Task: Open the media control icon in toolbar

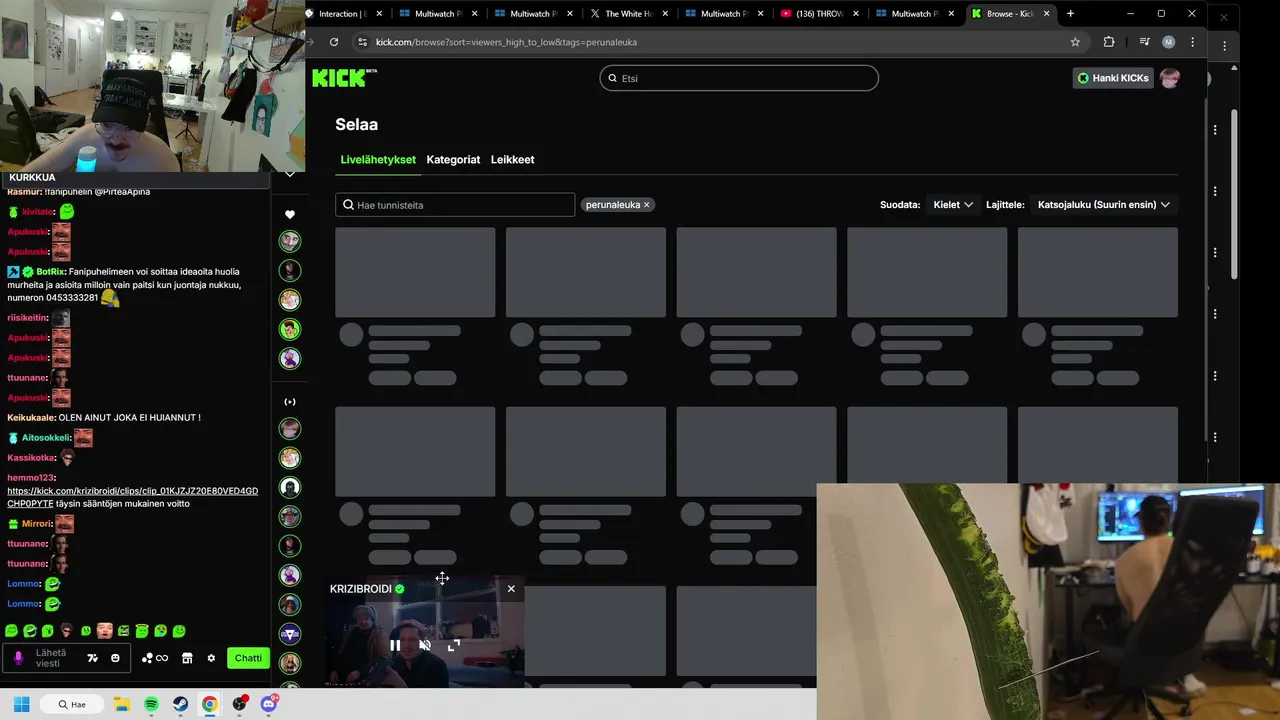Action: (x=1144, y=42)
